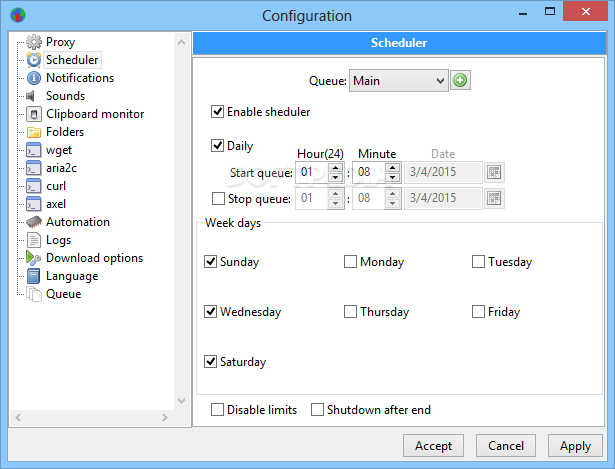Click the Start queue minute field
615x469 pixels.
[x=369, y=172]
